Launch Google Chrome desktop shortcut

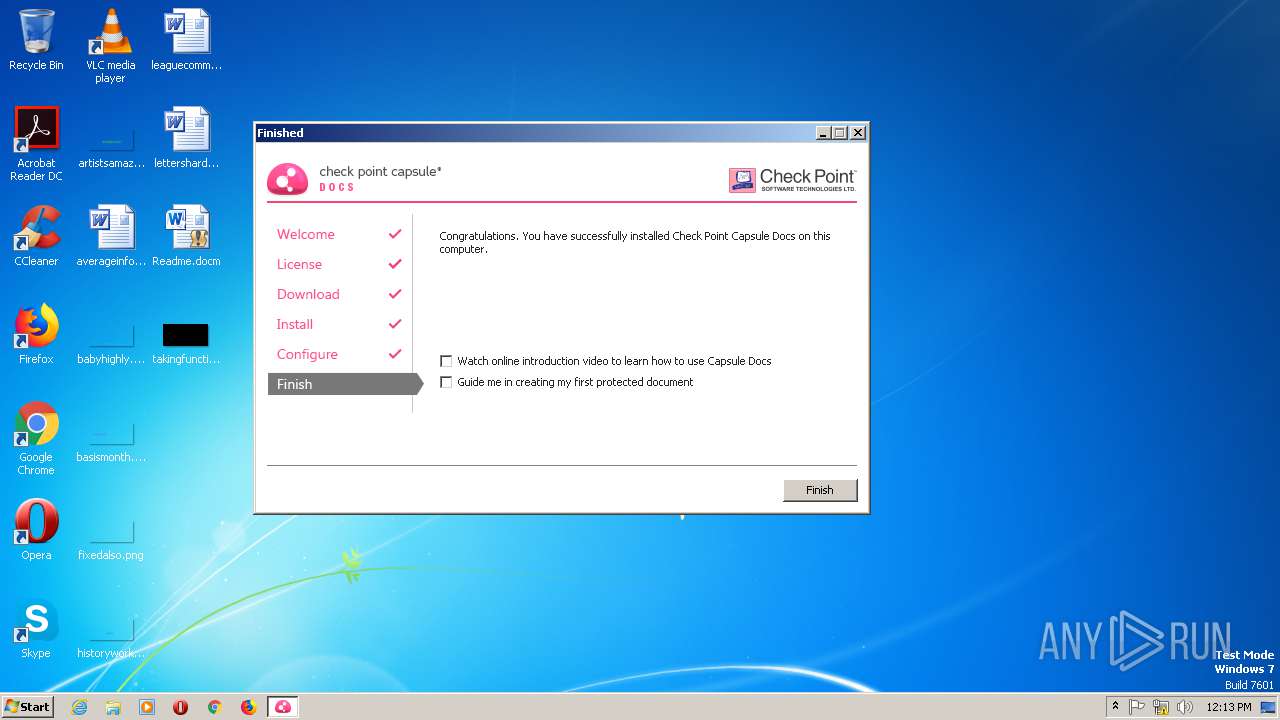click(36, 438)
